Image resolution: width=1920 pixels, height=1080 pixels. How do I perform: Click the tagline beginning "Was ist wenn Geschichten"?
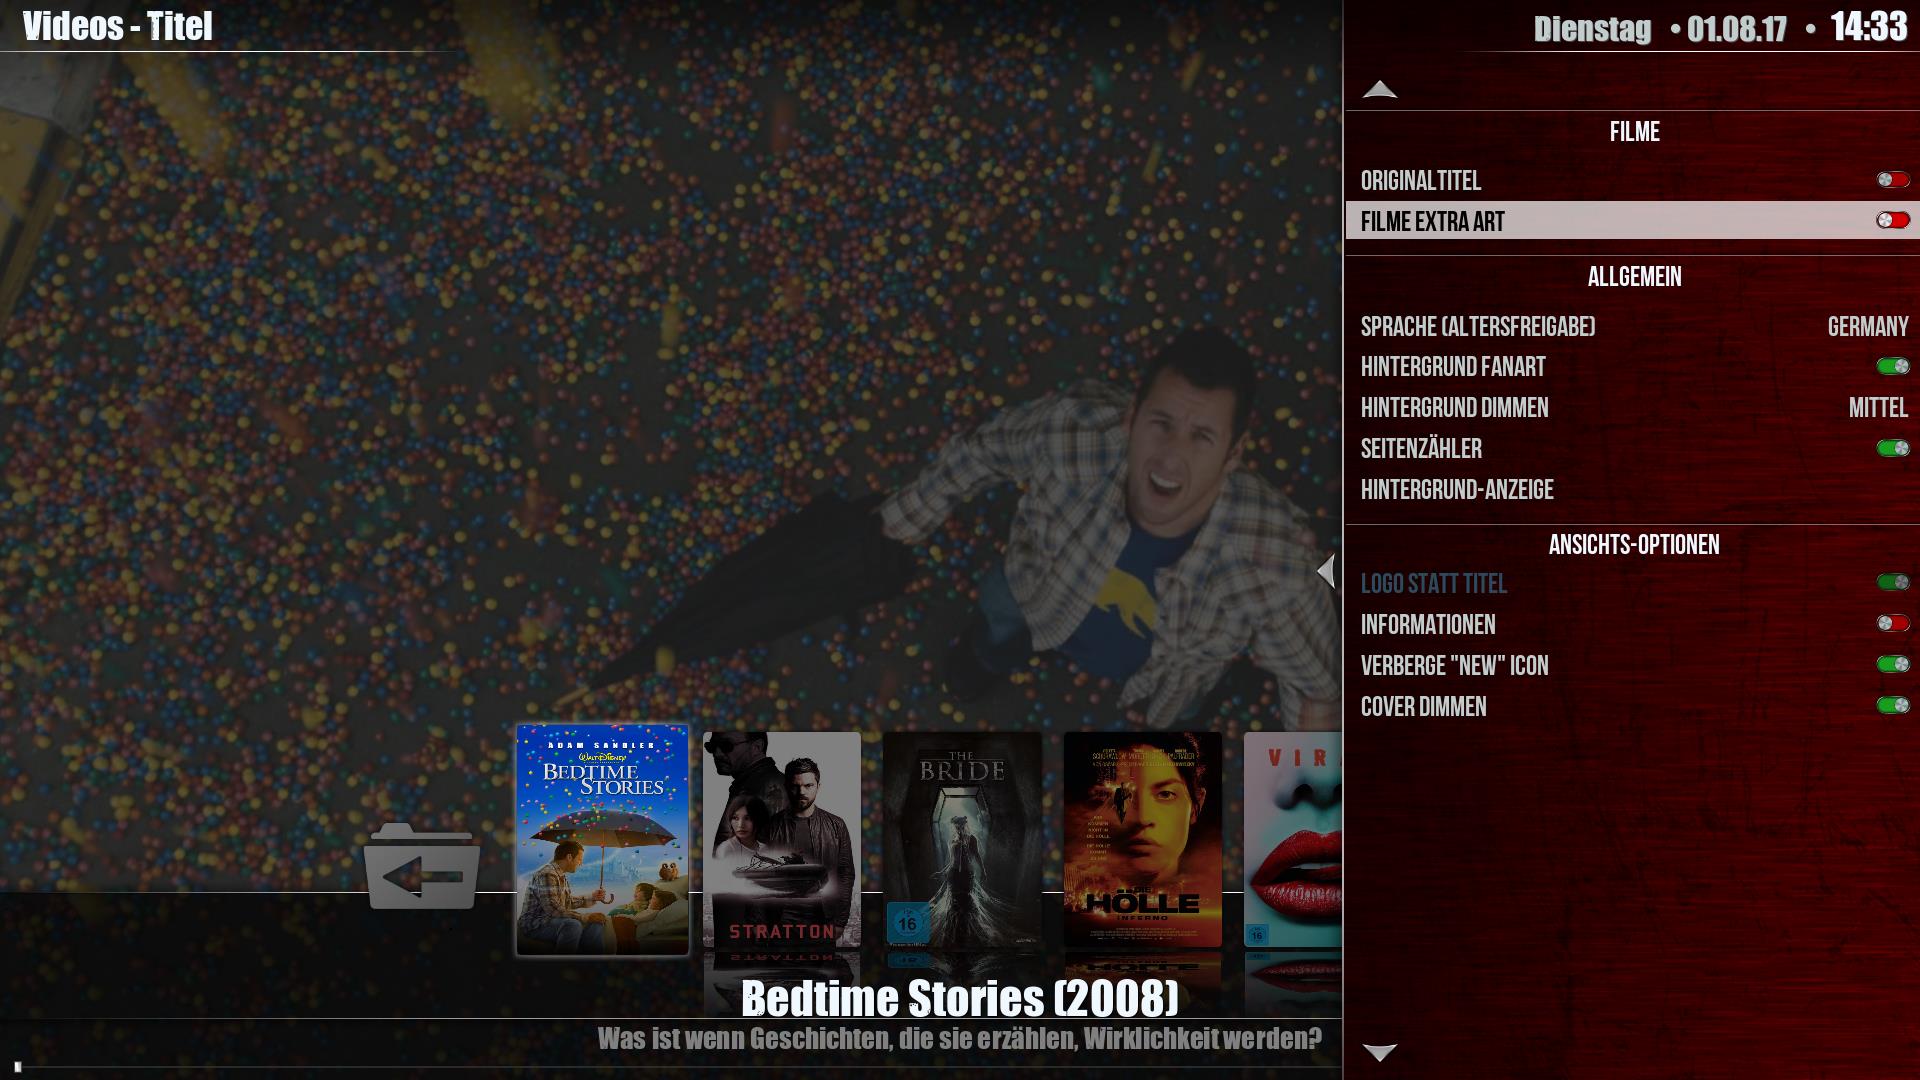click(x=960, y=1039)
